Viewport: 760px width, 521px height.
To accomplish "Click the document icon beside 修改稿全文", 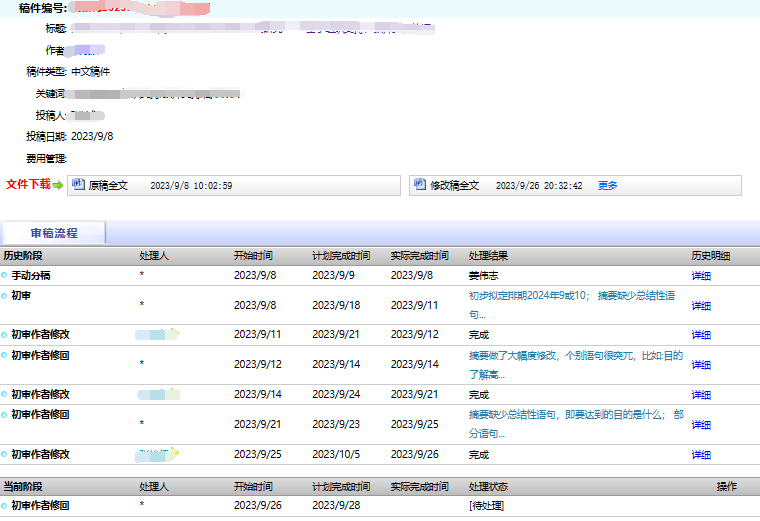I will click(x=419, y=185).
